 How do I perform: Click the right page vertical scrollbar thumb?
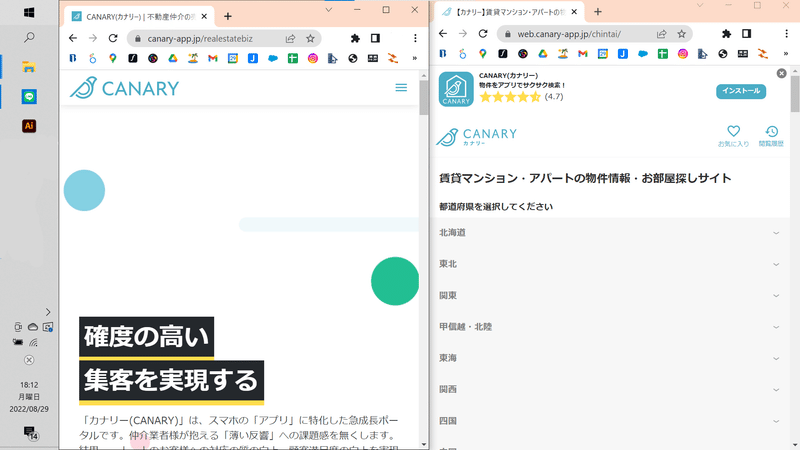[x=795, y=94]
